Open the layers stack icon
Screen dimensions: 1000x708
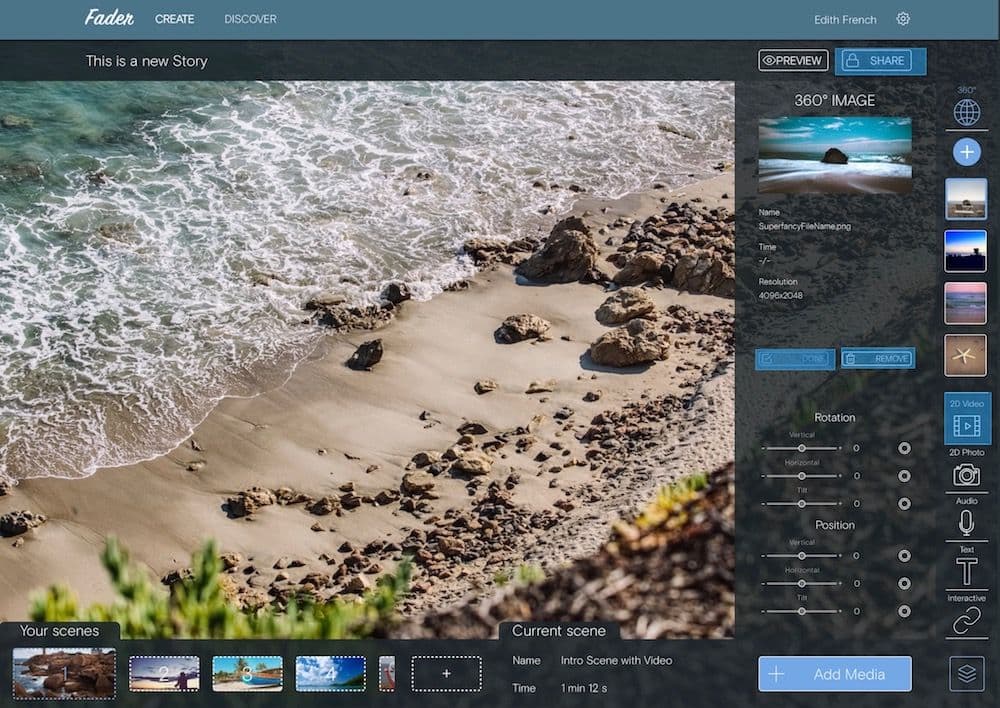click(x=967, y=674)
